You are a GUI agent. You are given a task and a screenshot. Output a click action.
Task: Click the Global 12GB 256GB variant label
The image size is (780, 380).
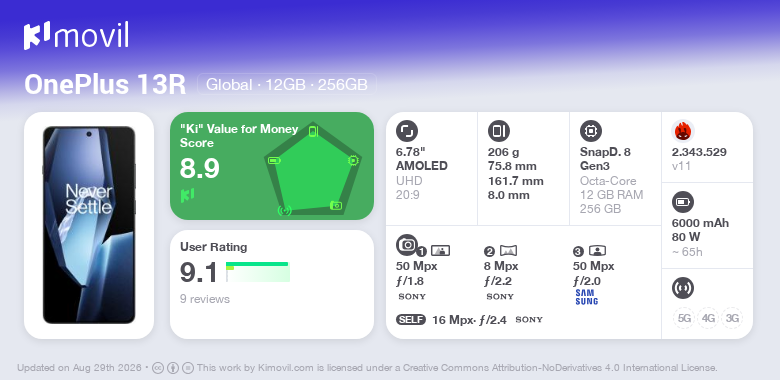point(287,85)
